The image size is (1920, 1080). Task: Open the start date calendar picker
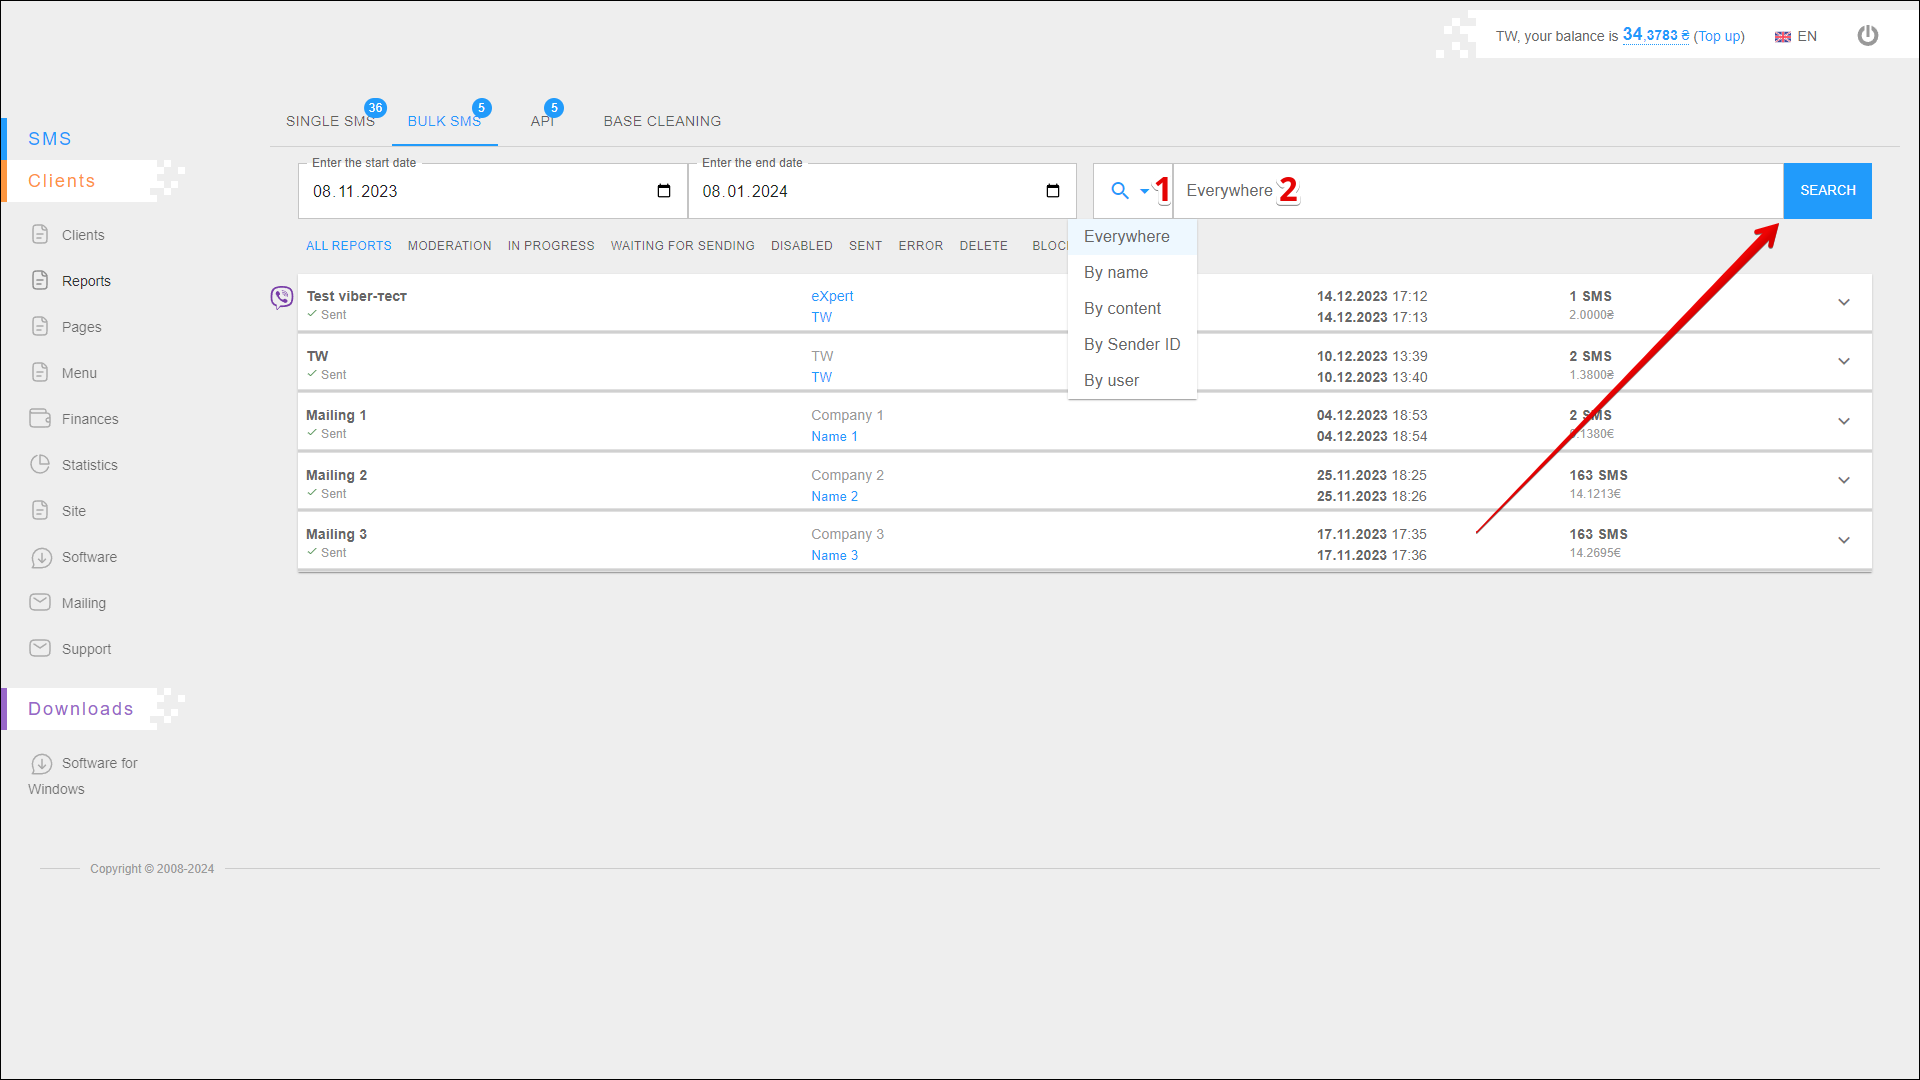664,191
